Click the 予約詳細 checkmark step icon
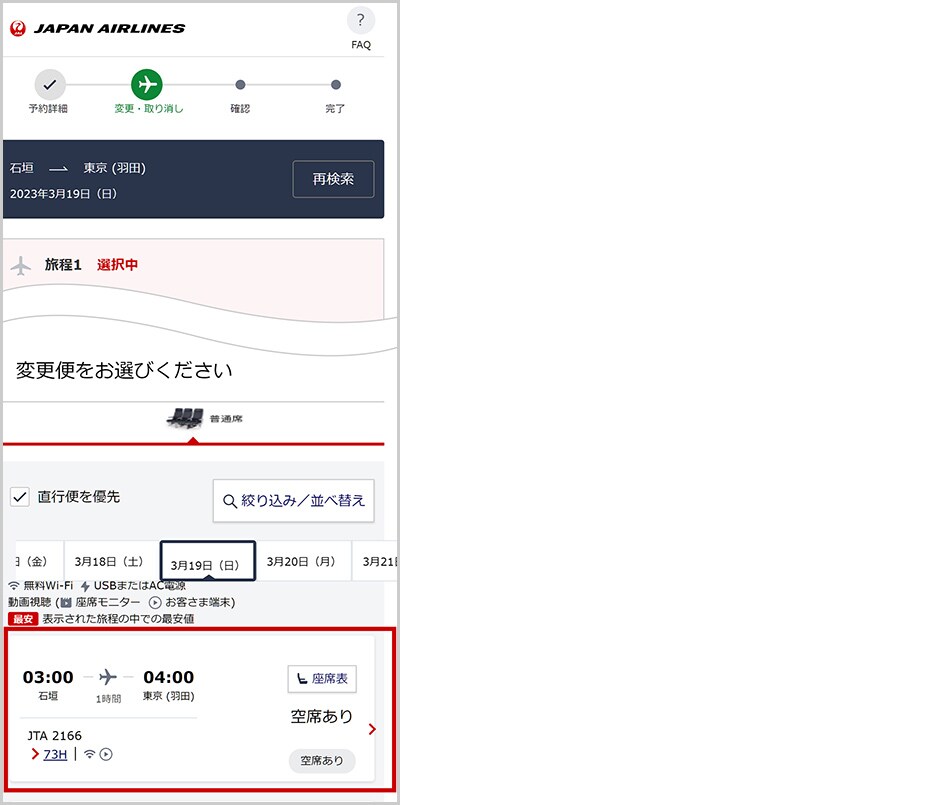Viewport: 950px width, 805px height. (x=49, y=85)
